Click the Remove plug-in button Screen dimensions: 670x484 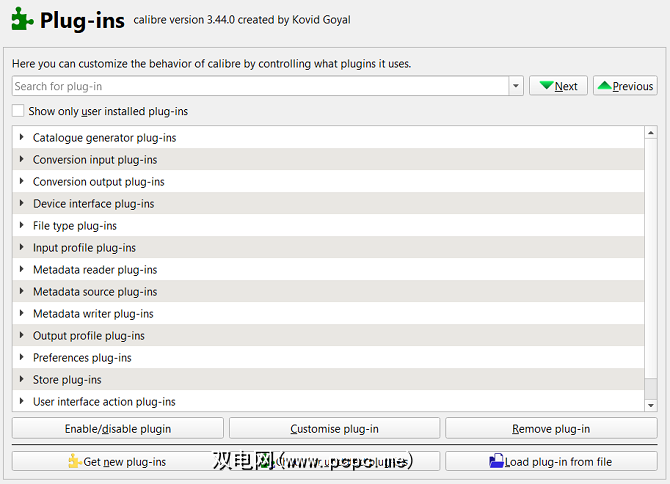point(551,428)
